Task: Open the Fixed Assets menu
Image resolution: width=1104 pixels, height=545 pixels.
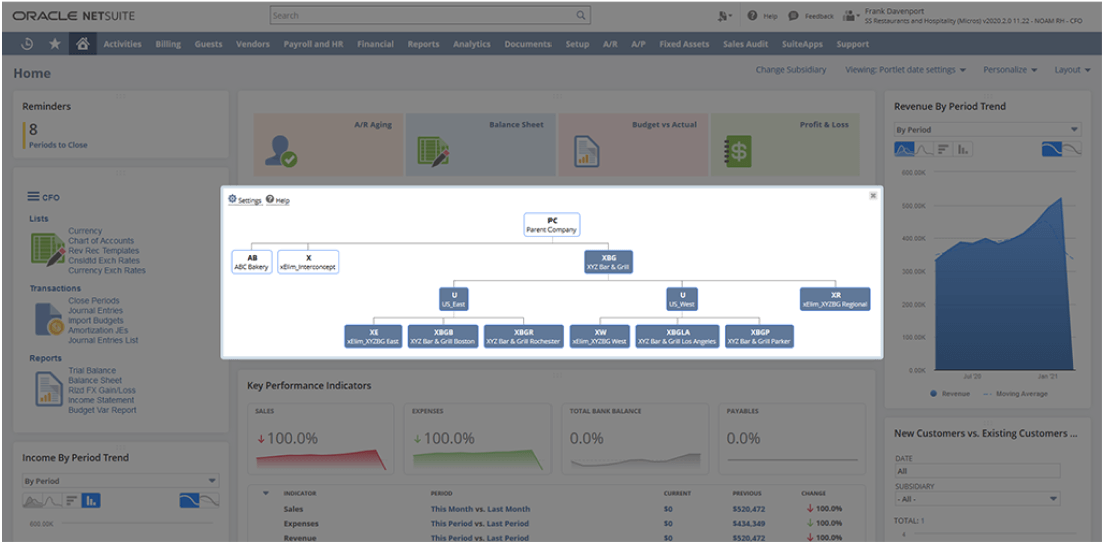Action: (x=684, y=44)
